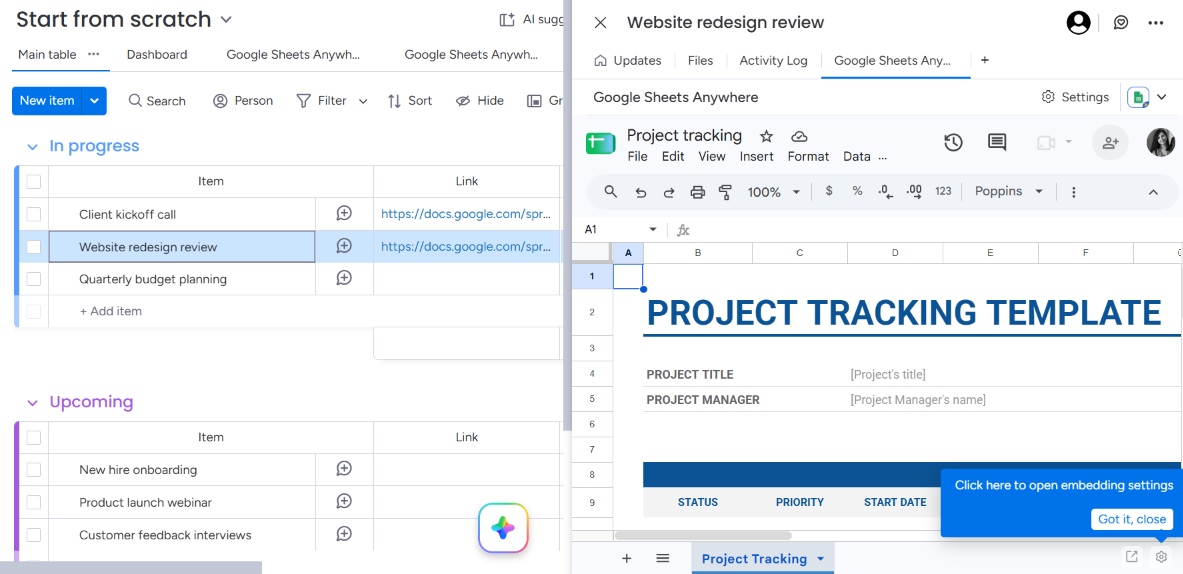Check the Website redesign review checkbox
The height and width of the screenshot is (574, 1183).
pos(33,247)
